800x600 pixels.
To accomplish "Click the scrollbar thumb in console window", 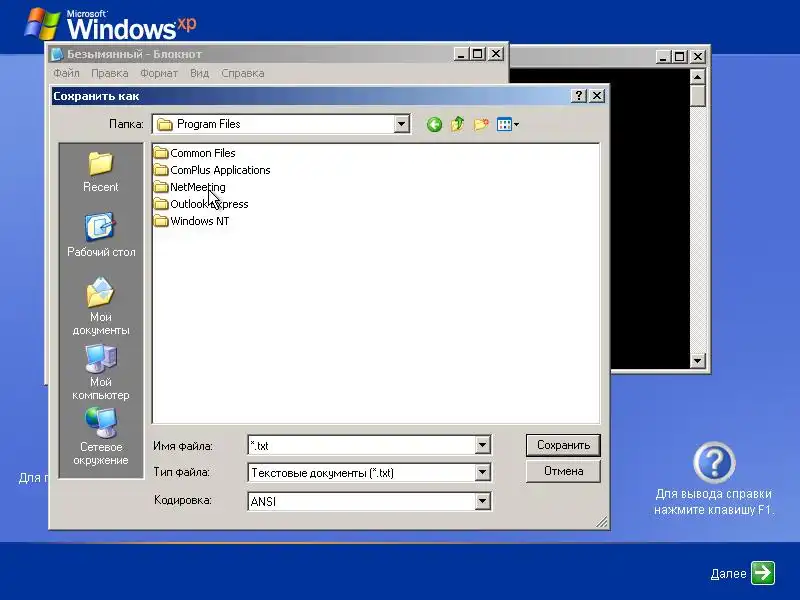I will pyautogui.click(x=697, y=96).
